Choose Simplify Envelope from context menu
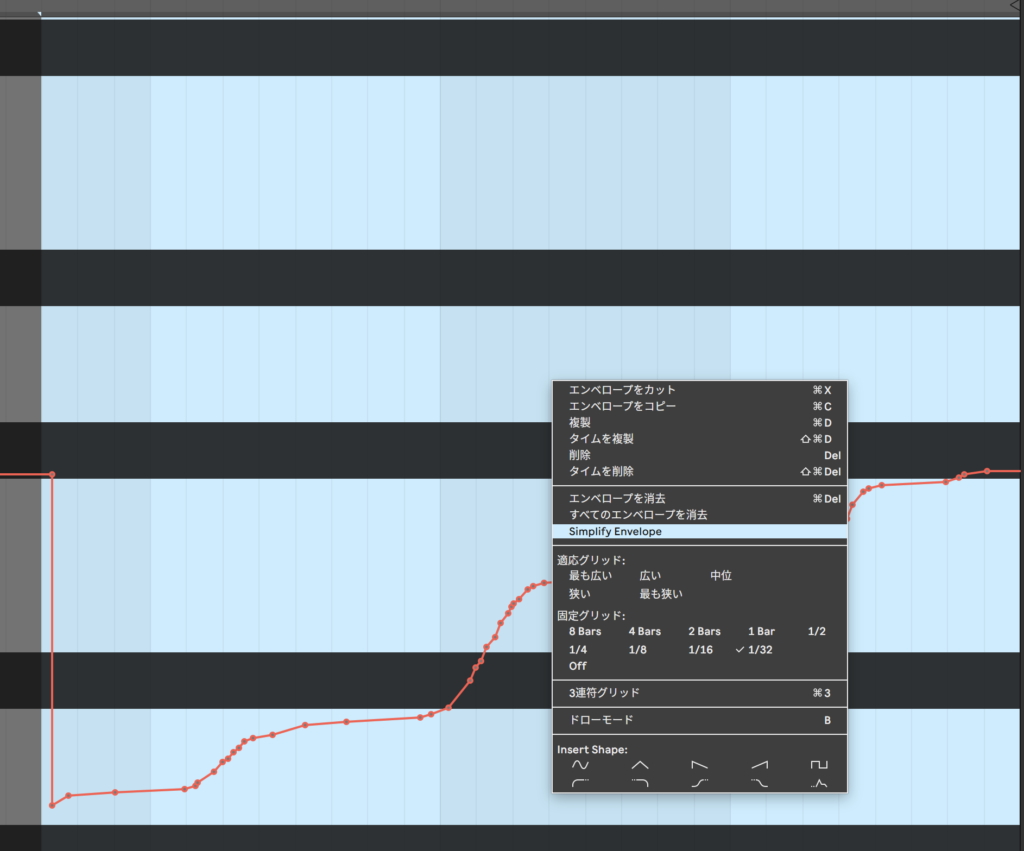The image size is (1024, 851). [x=615, y=532]
